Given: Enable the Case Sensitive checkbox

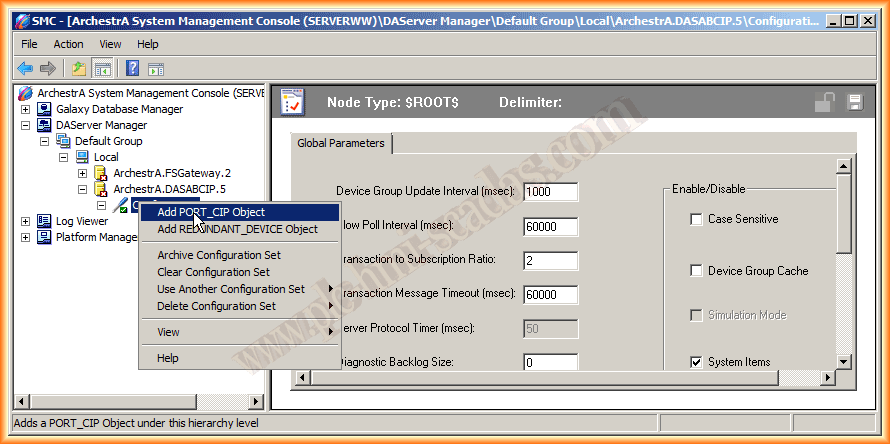Looking at the screenshot, I should pos(696,219).
